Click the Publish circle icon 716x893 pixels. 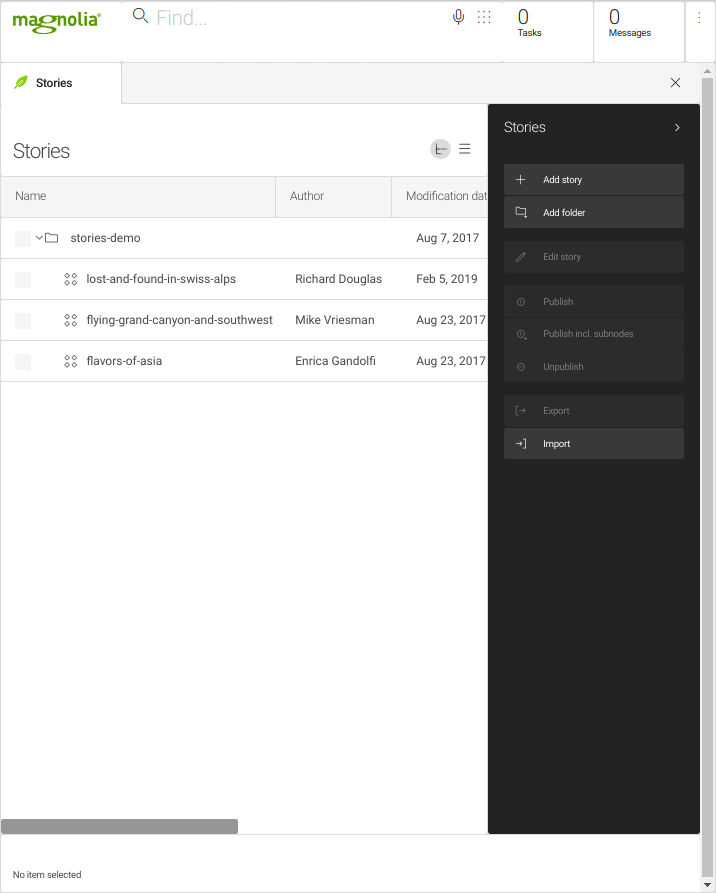coord(521,302)
